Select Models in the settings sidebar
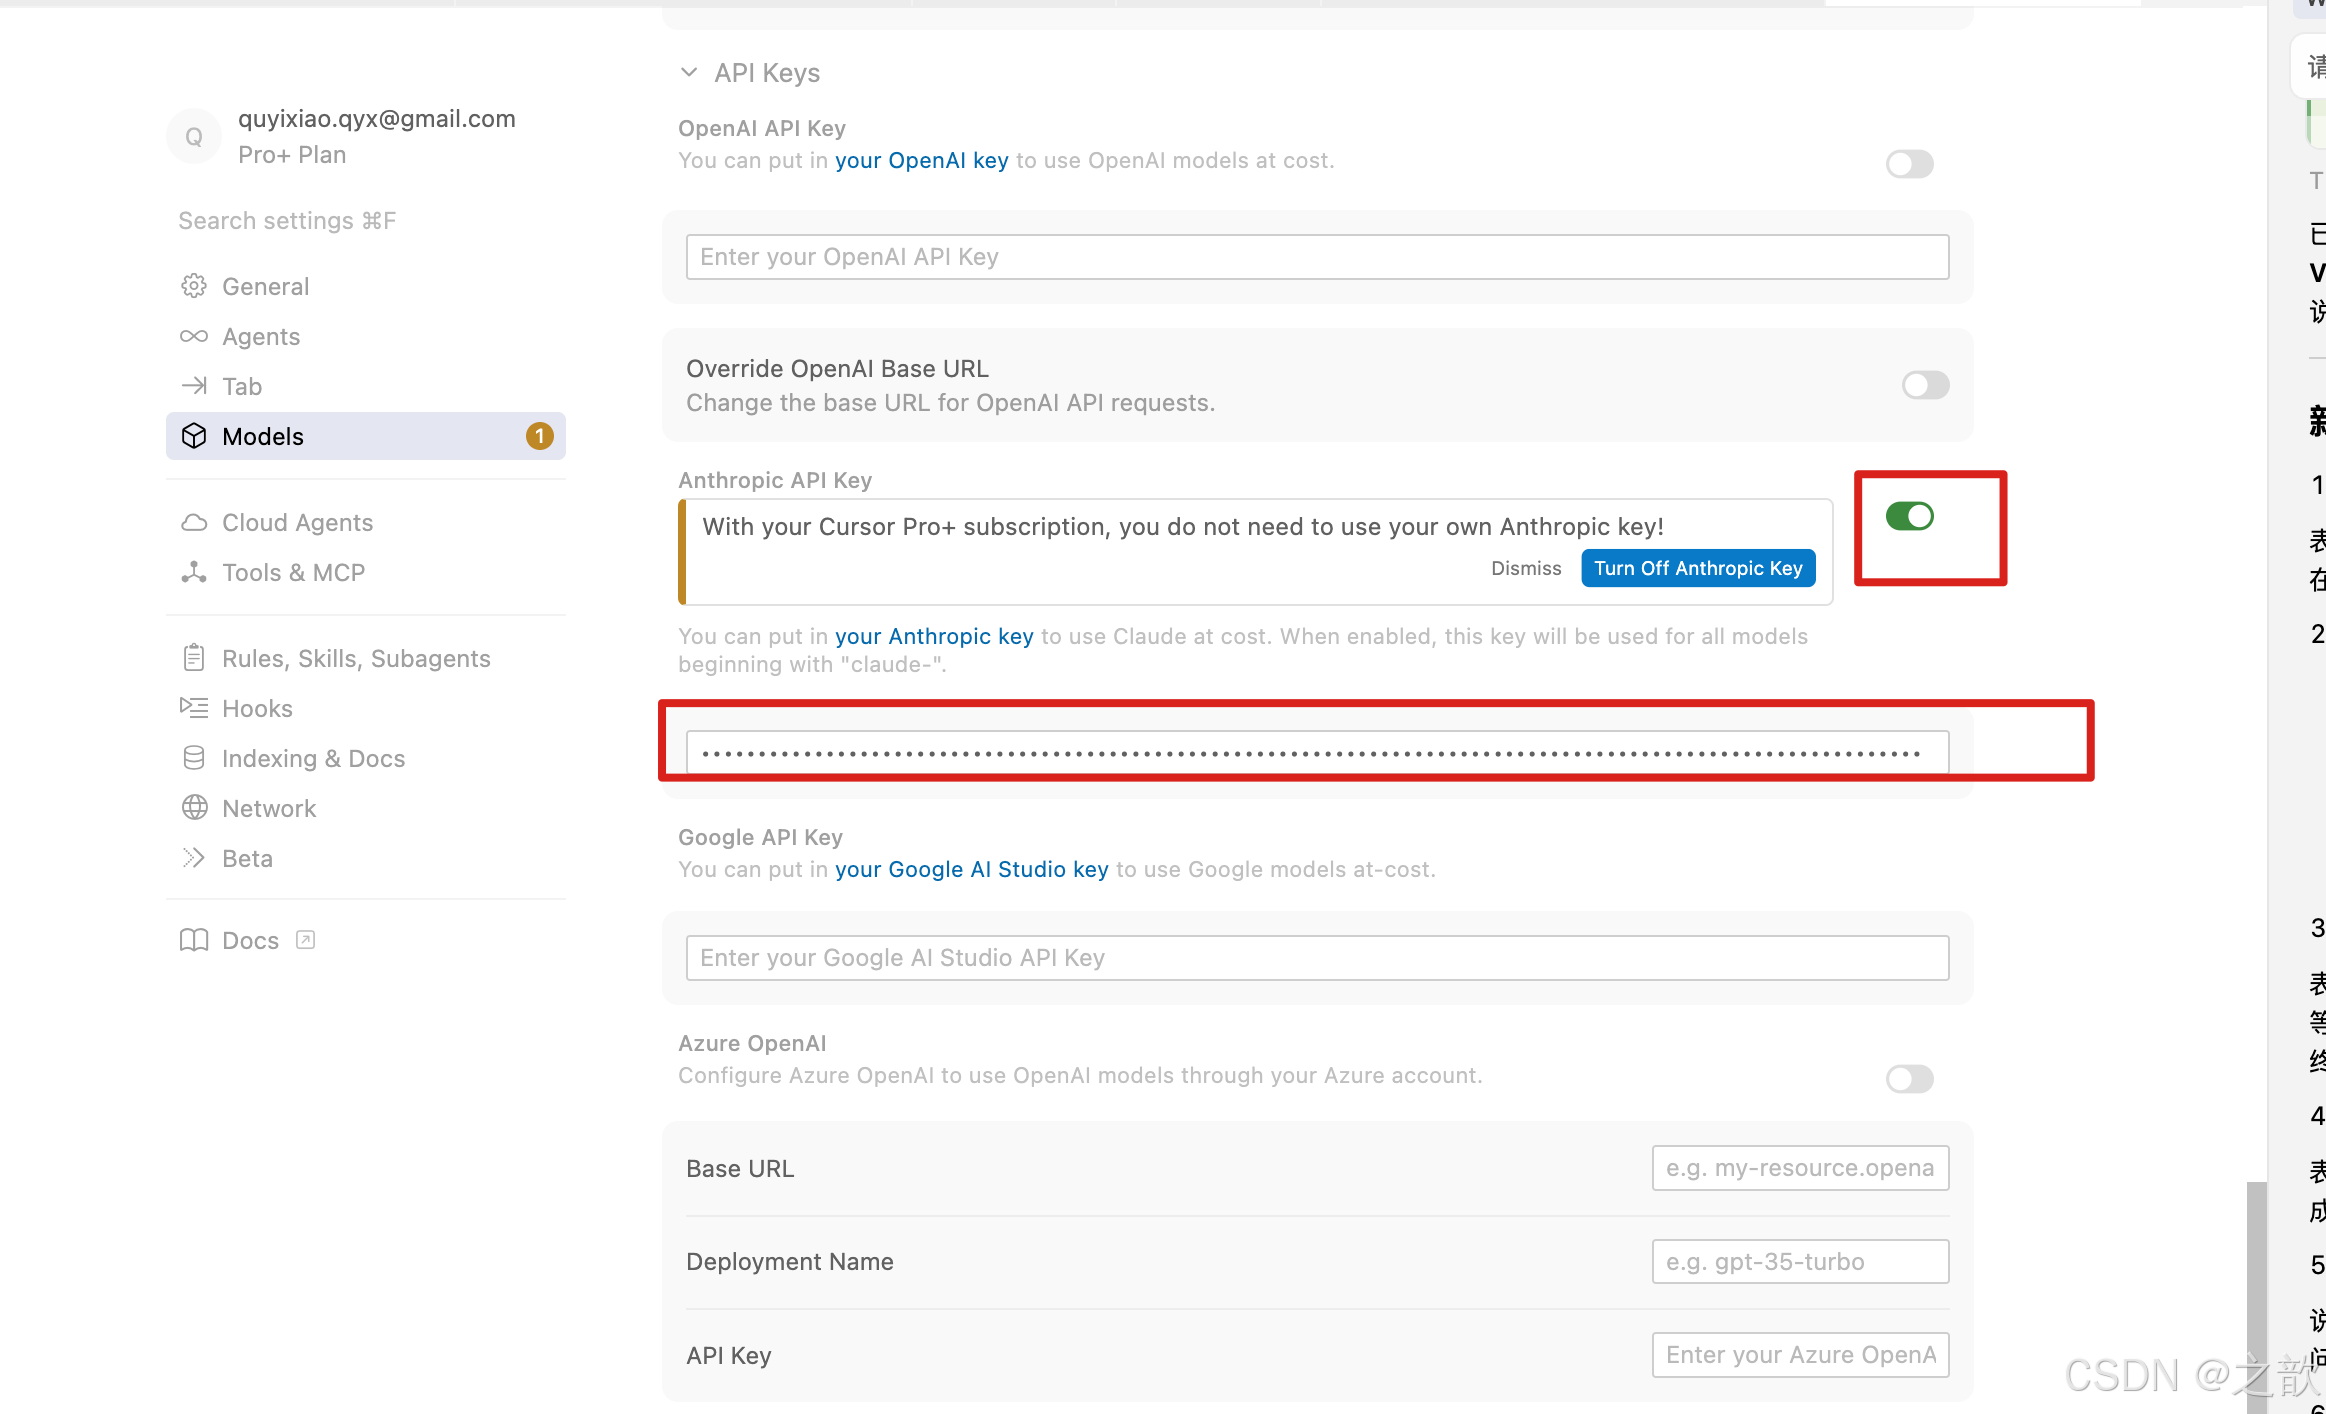Image resolution: width=2326 pixels, height=1414 pixels. (x=262, y=436)
